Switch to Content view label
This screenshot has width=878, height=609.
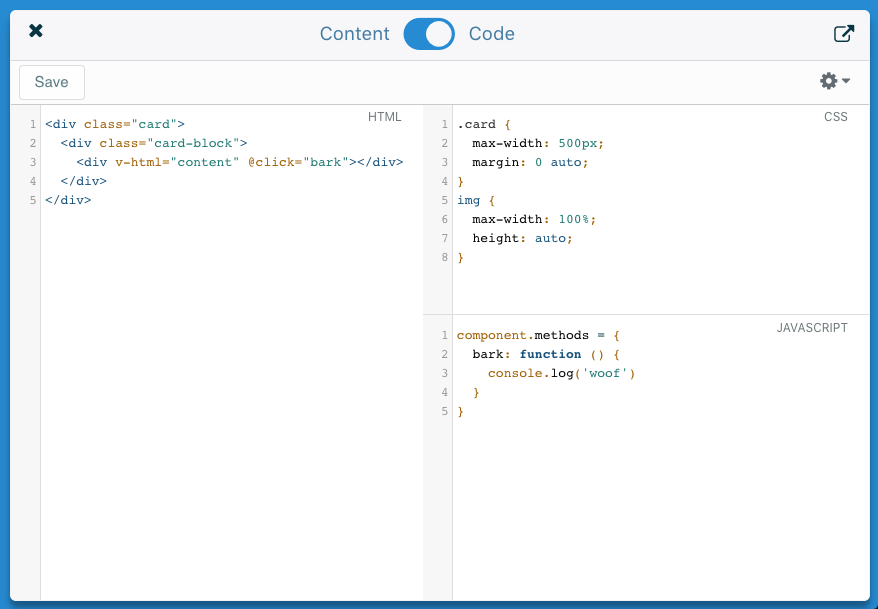354,34
